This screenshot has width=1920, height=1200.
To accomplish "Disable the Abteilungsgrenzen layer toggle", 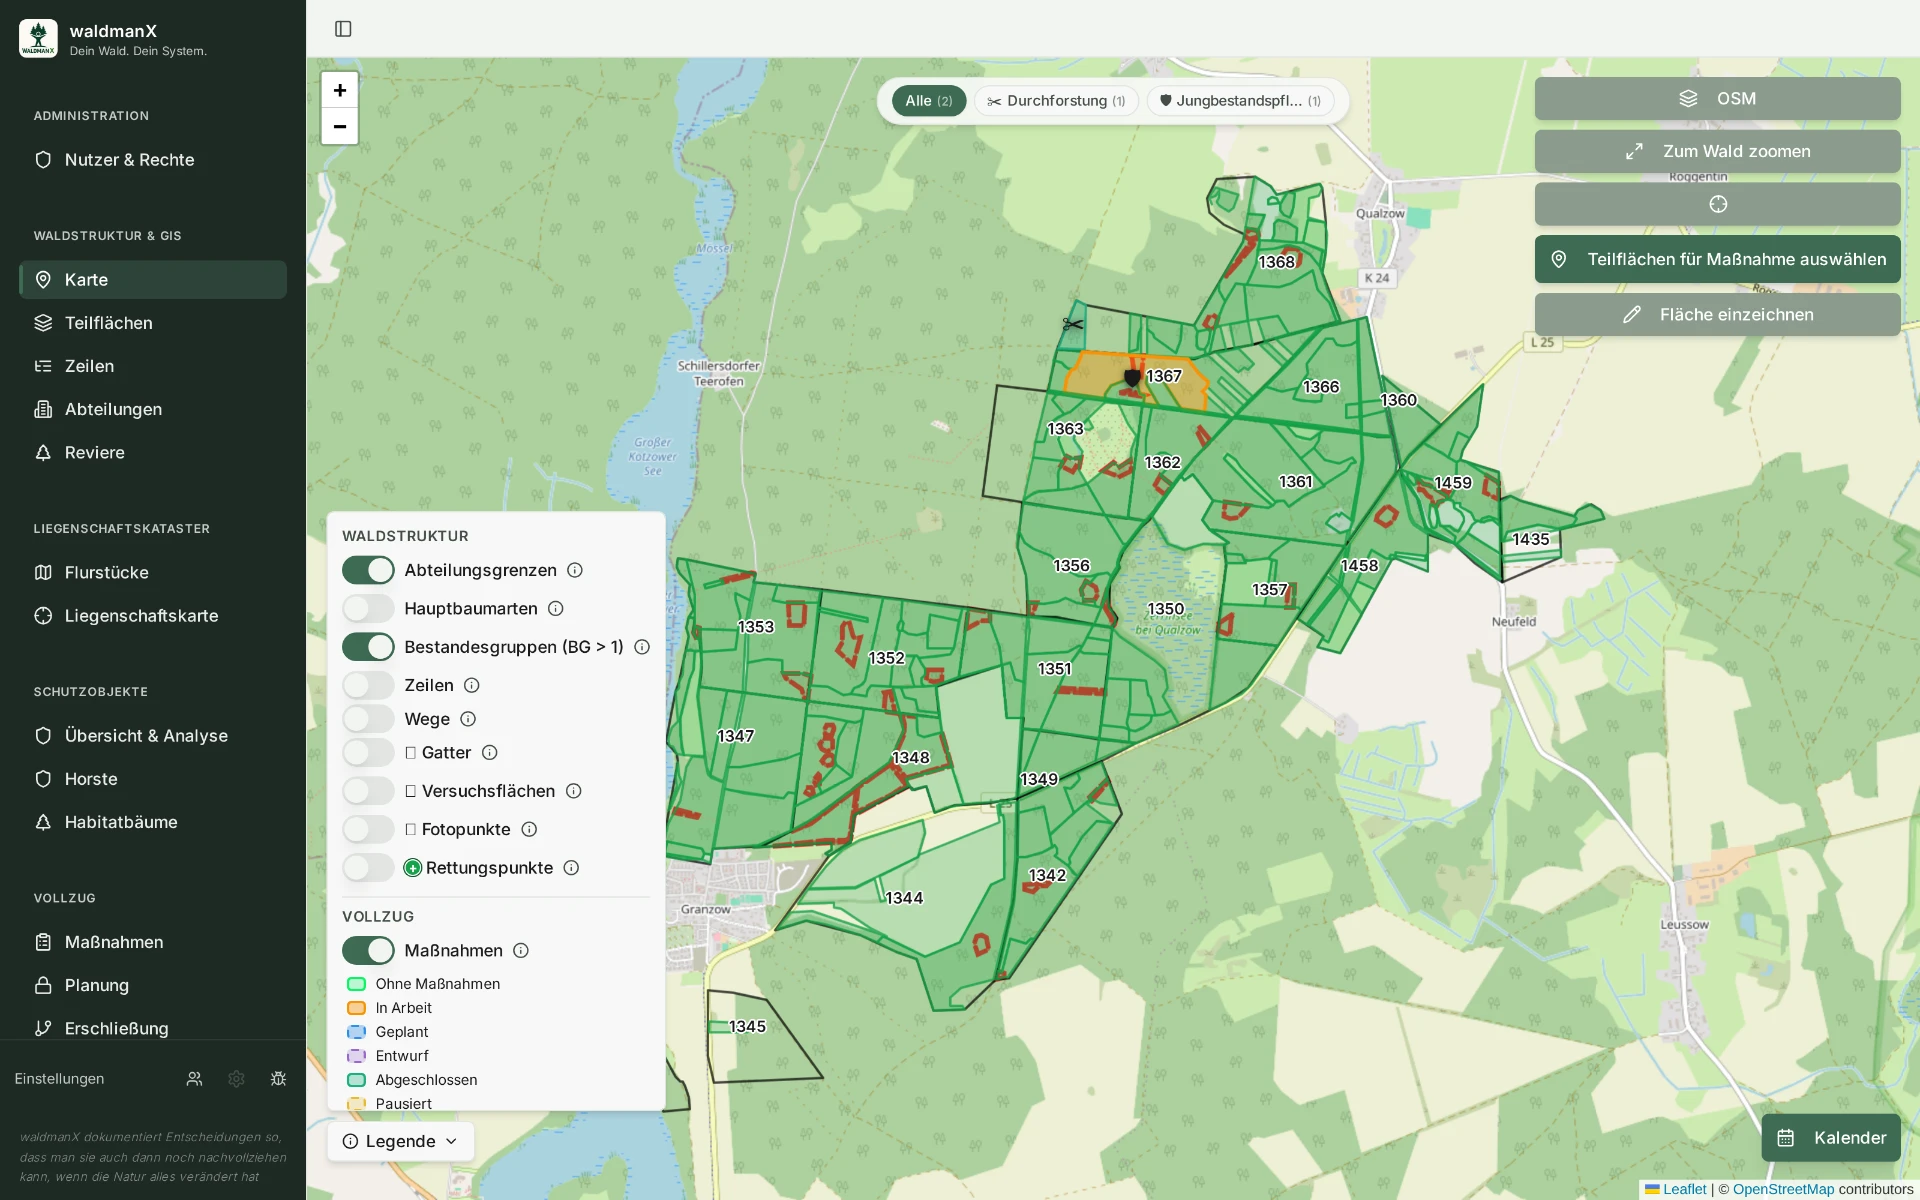I will 368,570.
